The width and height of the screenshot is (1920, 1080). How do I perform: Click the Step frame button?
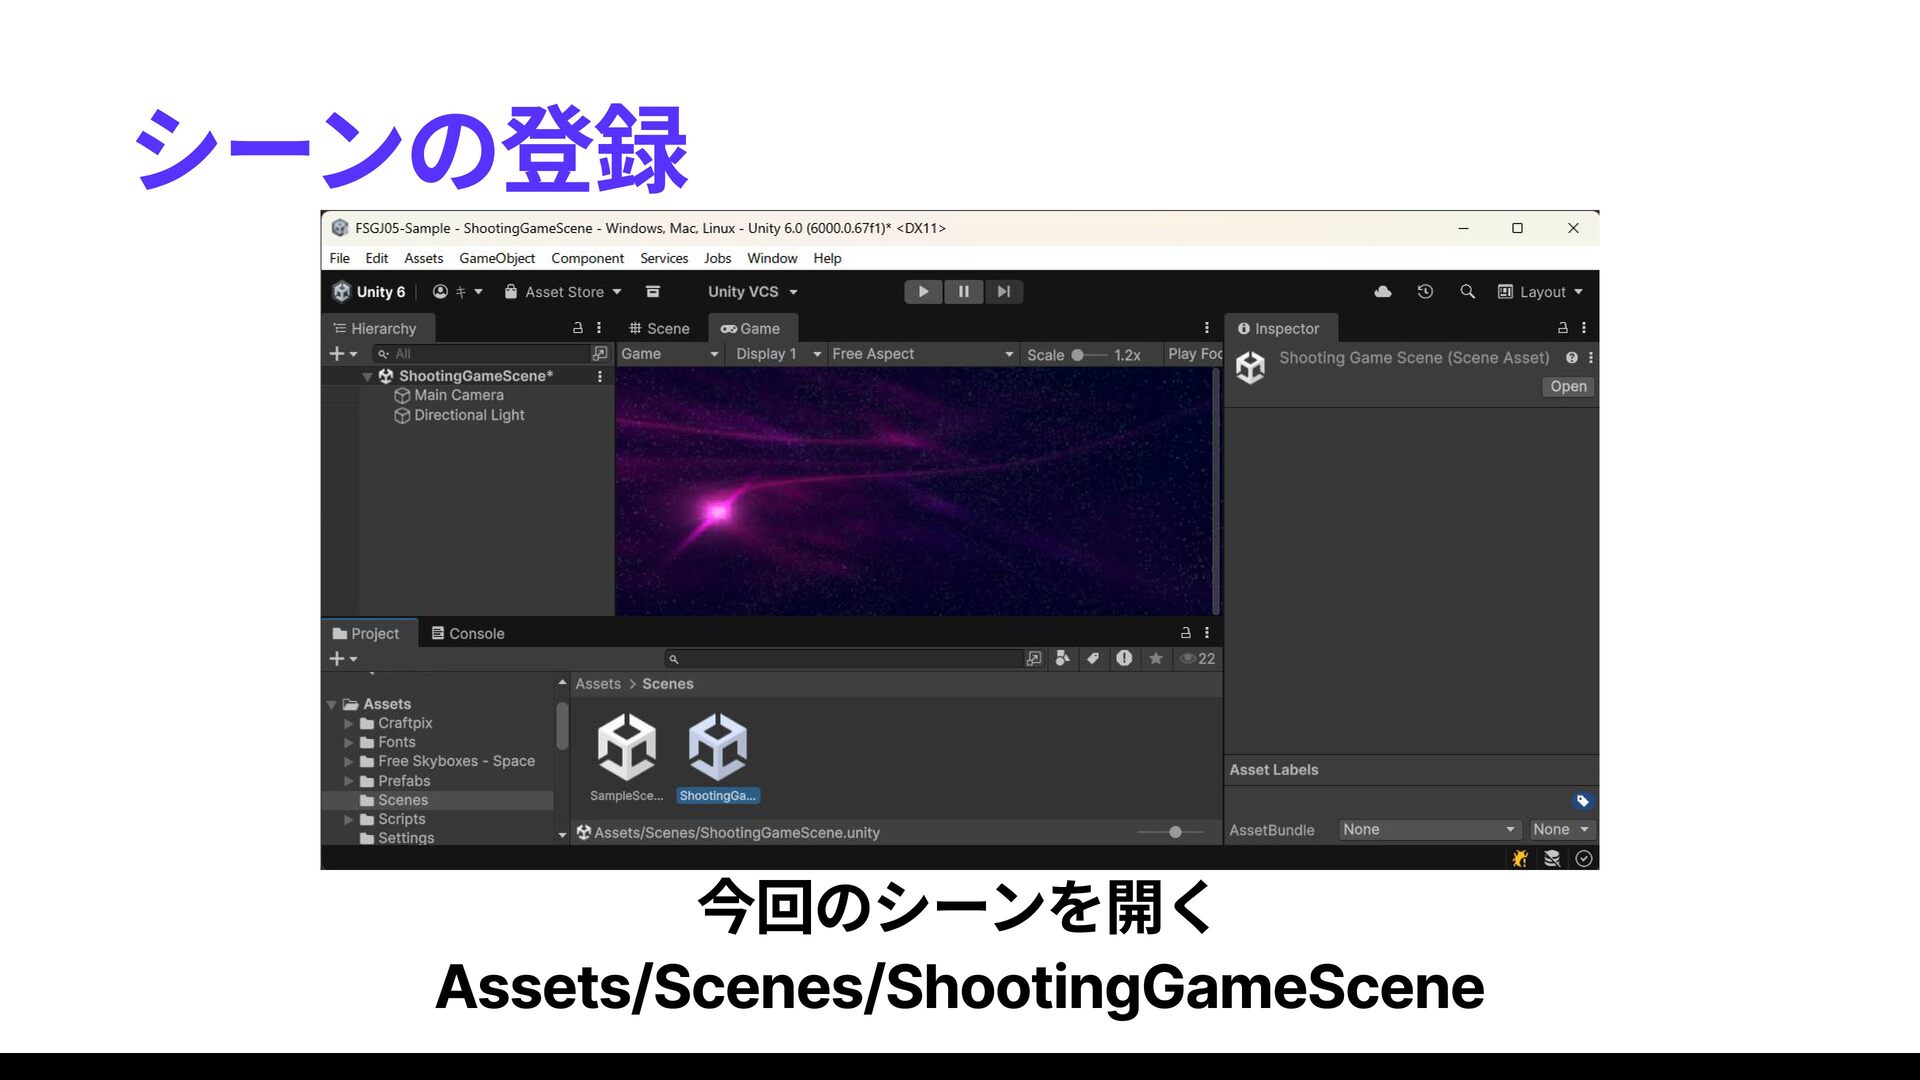1003,292
